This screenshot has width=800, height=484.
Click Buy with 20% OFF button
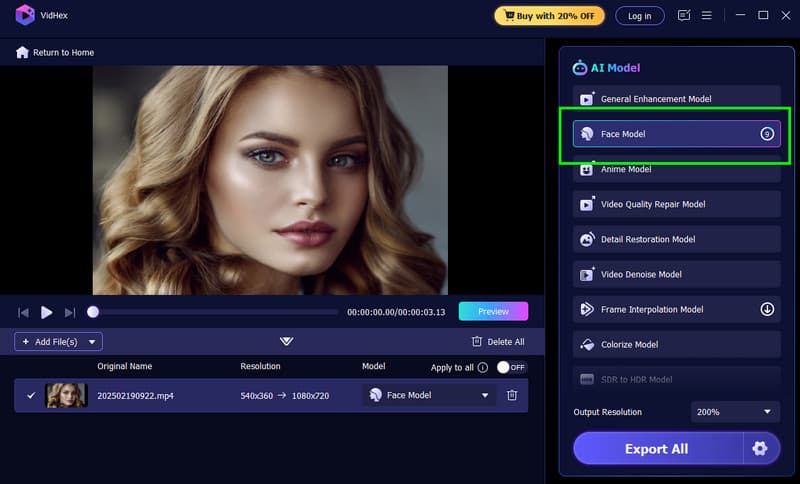point(549,16)
